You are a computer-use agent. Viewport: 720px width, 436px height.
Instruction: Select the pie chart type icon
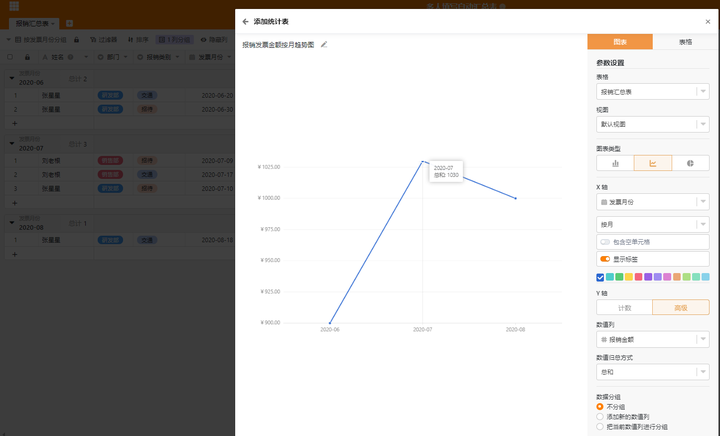690,163
